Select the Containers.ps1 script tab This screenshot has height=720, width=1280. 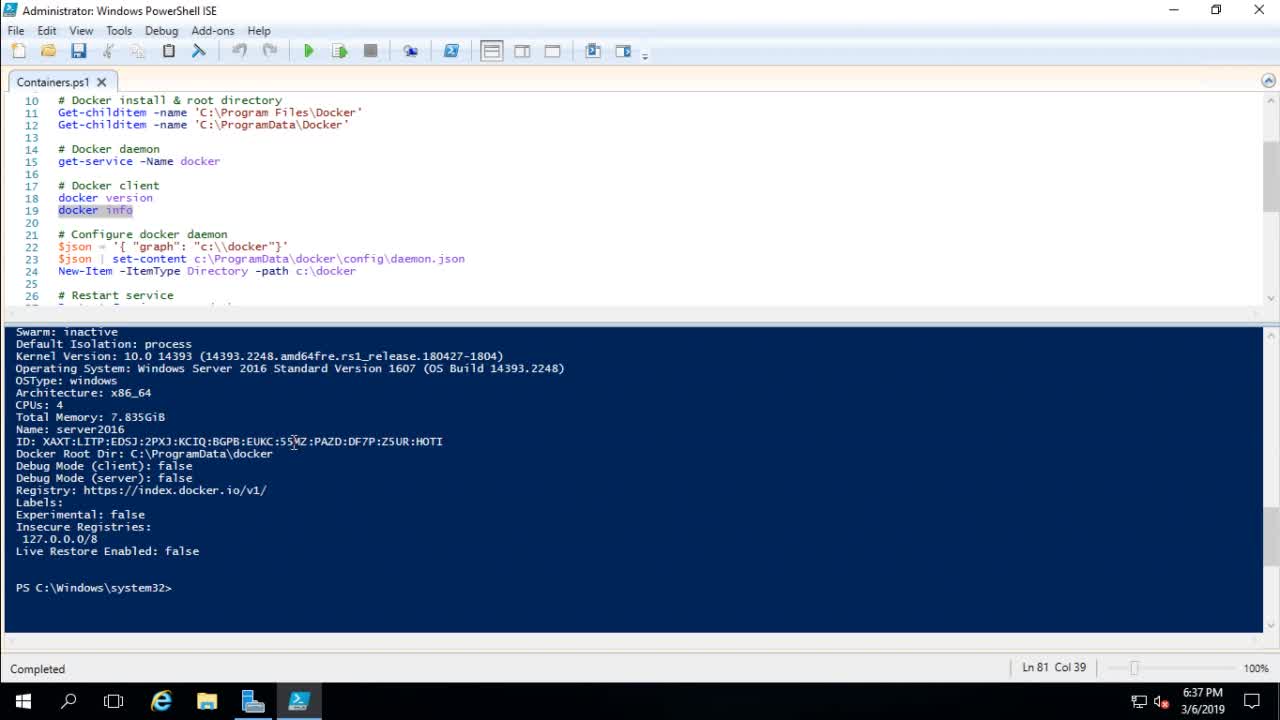click(52, 82)
